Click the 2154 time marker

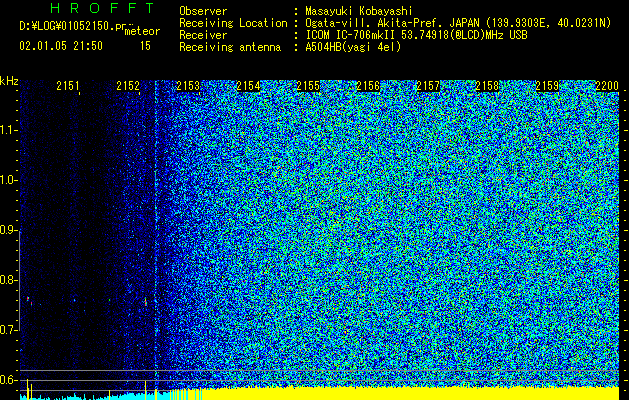click(x=248, y=86)
